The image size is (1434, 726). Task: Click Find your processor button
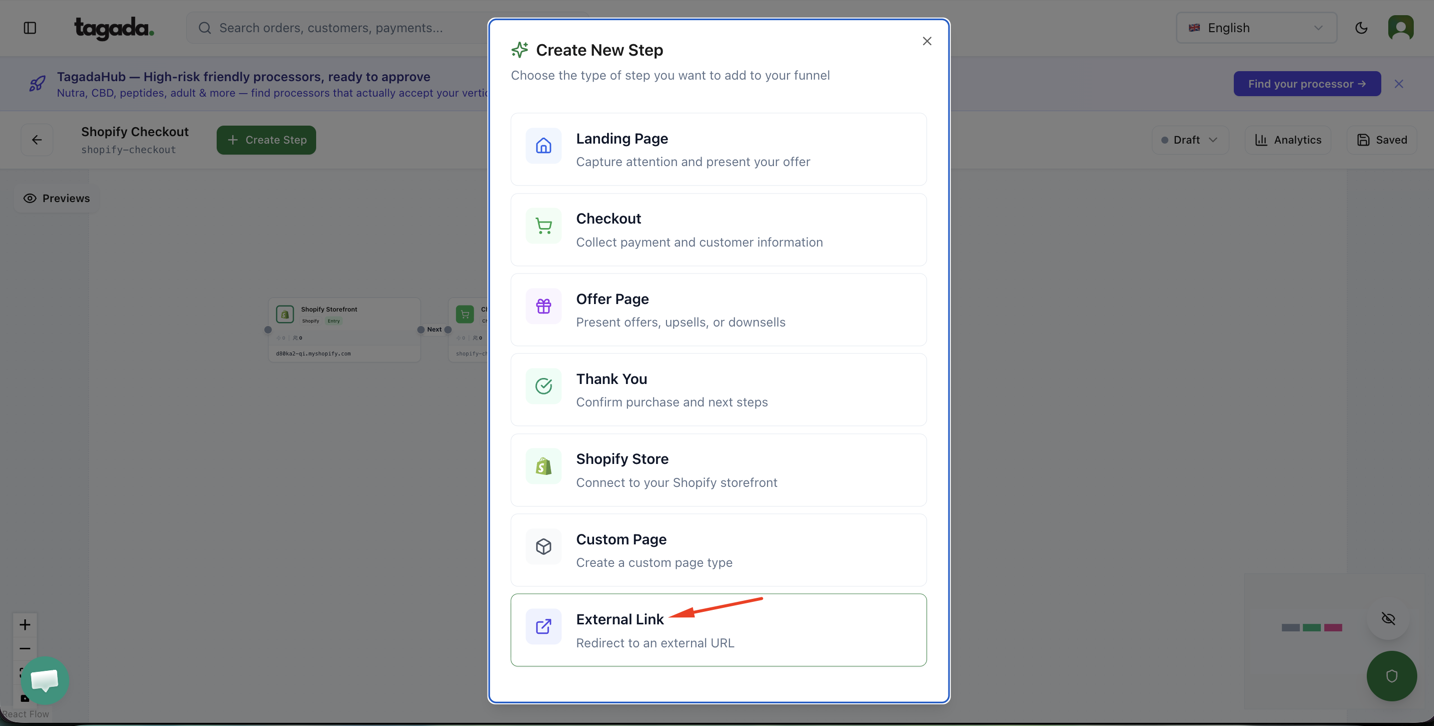coord(1306,84)
